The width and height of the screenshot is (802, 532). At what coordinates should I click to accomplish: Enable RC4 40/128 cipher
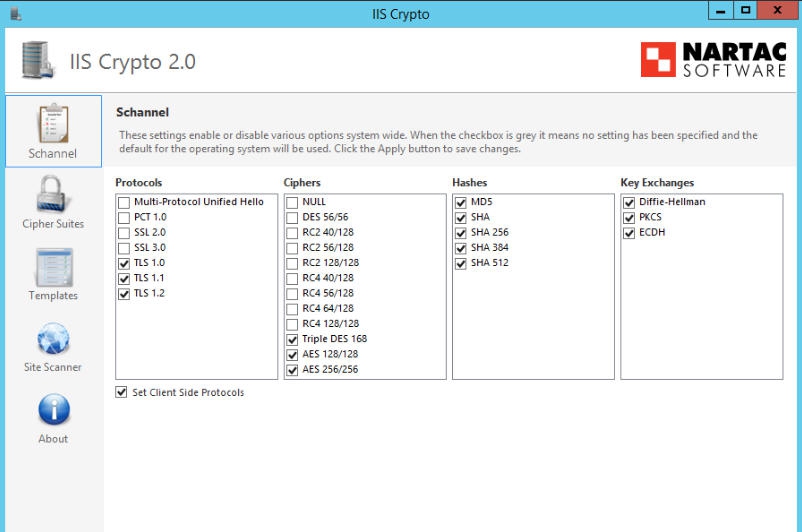coord(292,279)
